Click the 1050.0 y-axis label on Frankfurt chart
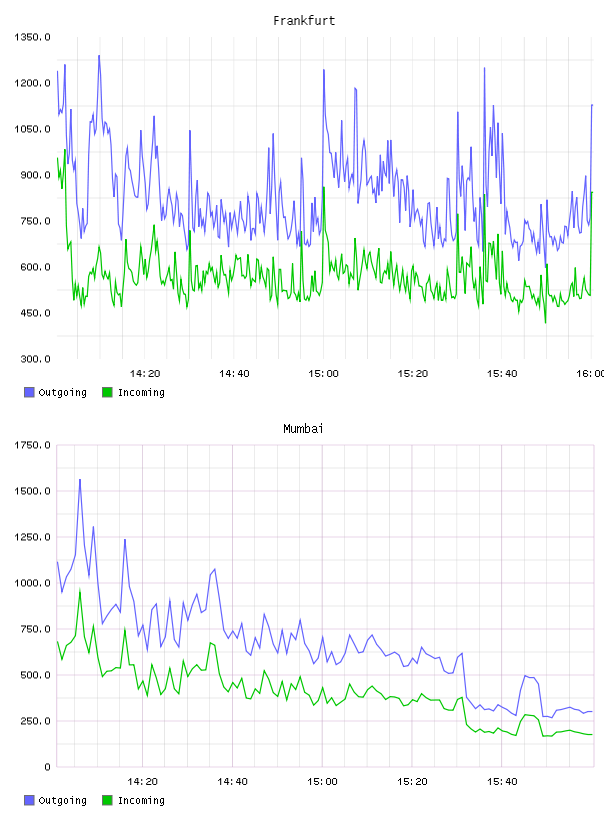Viewport: 608px width, 816px height. (32, 129)
